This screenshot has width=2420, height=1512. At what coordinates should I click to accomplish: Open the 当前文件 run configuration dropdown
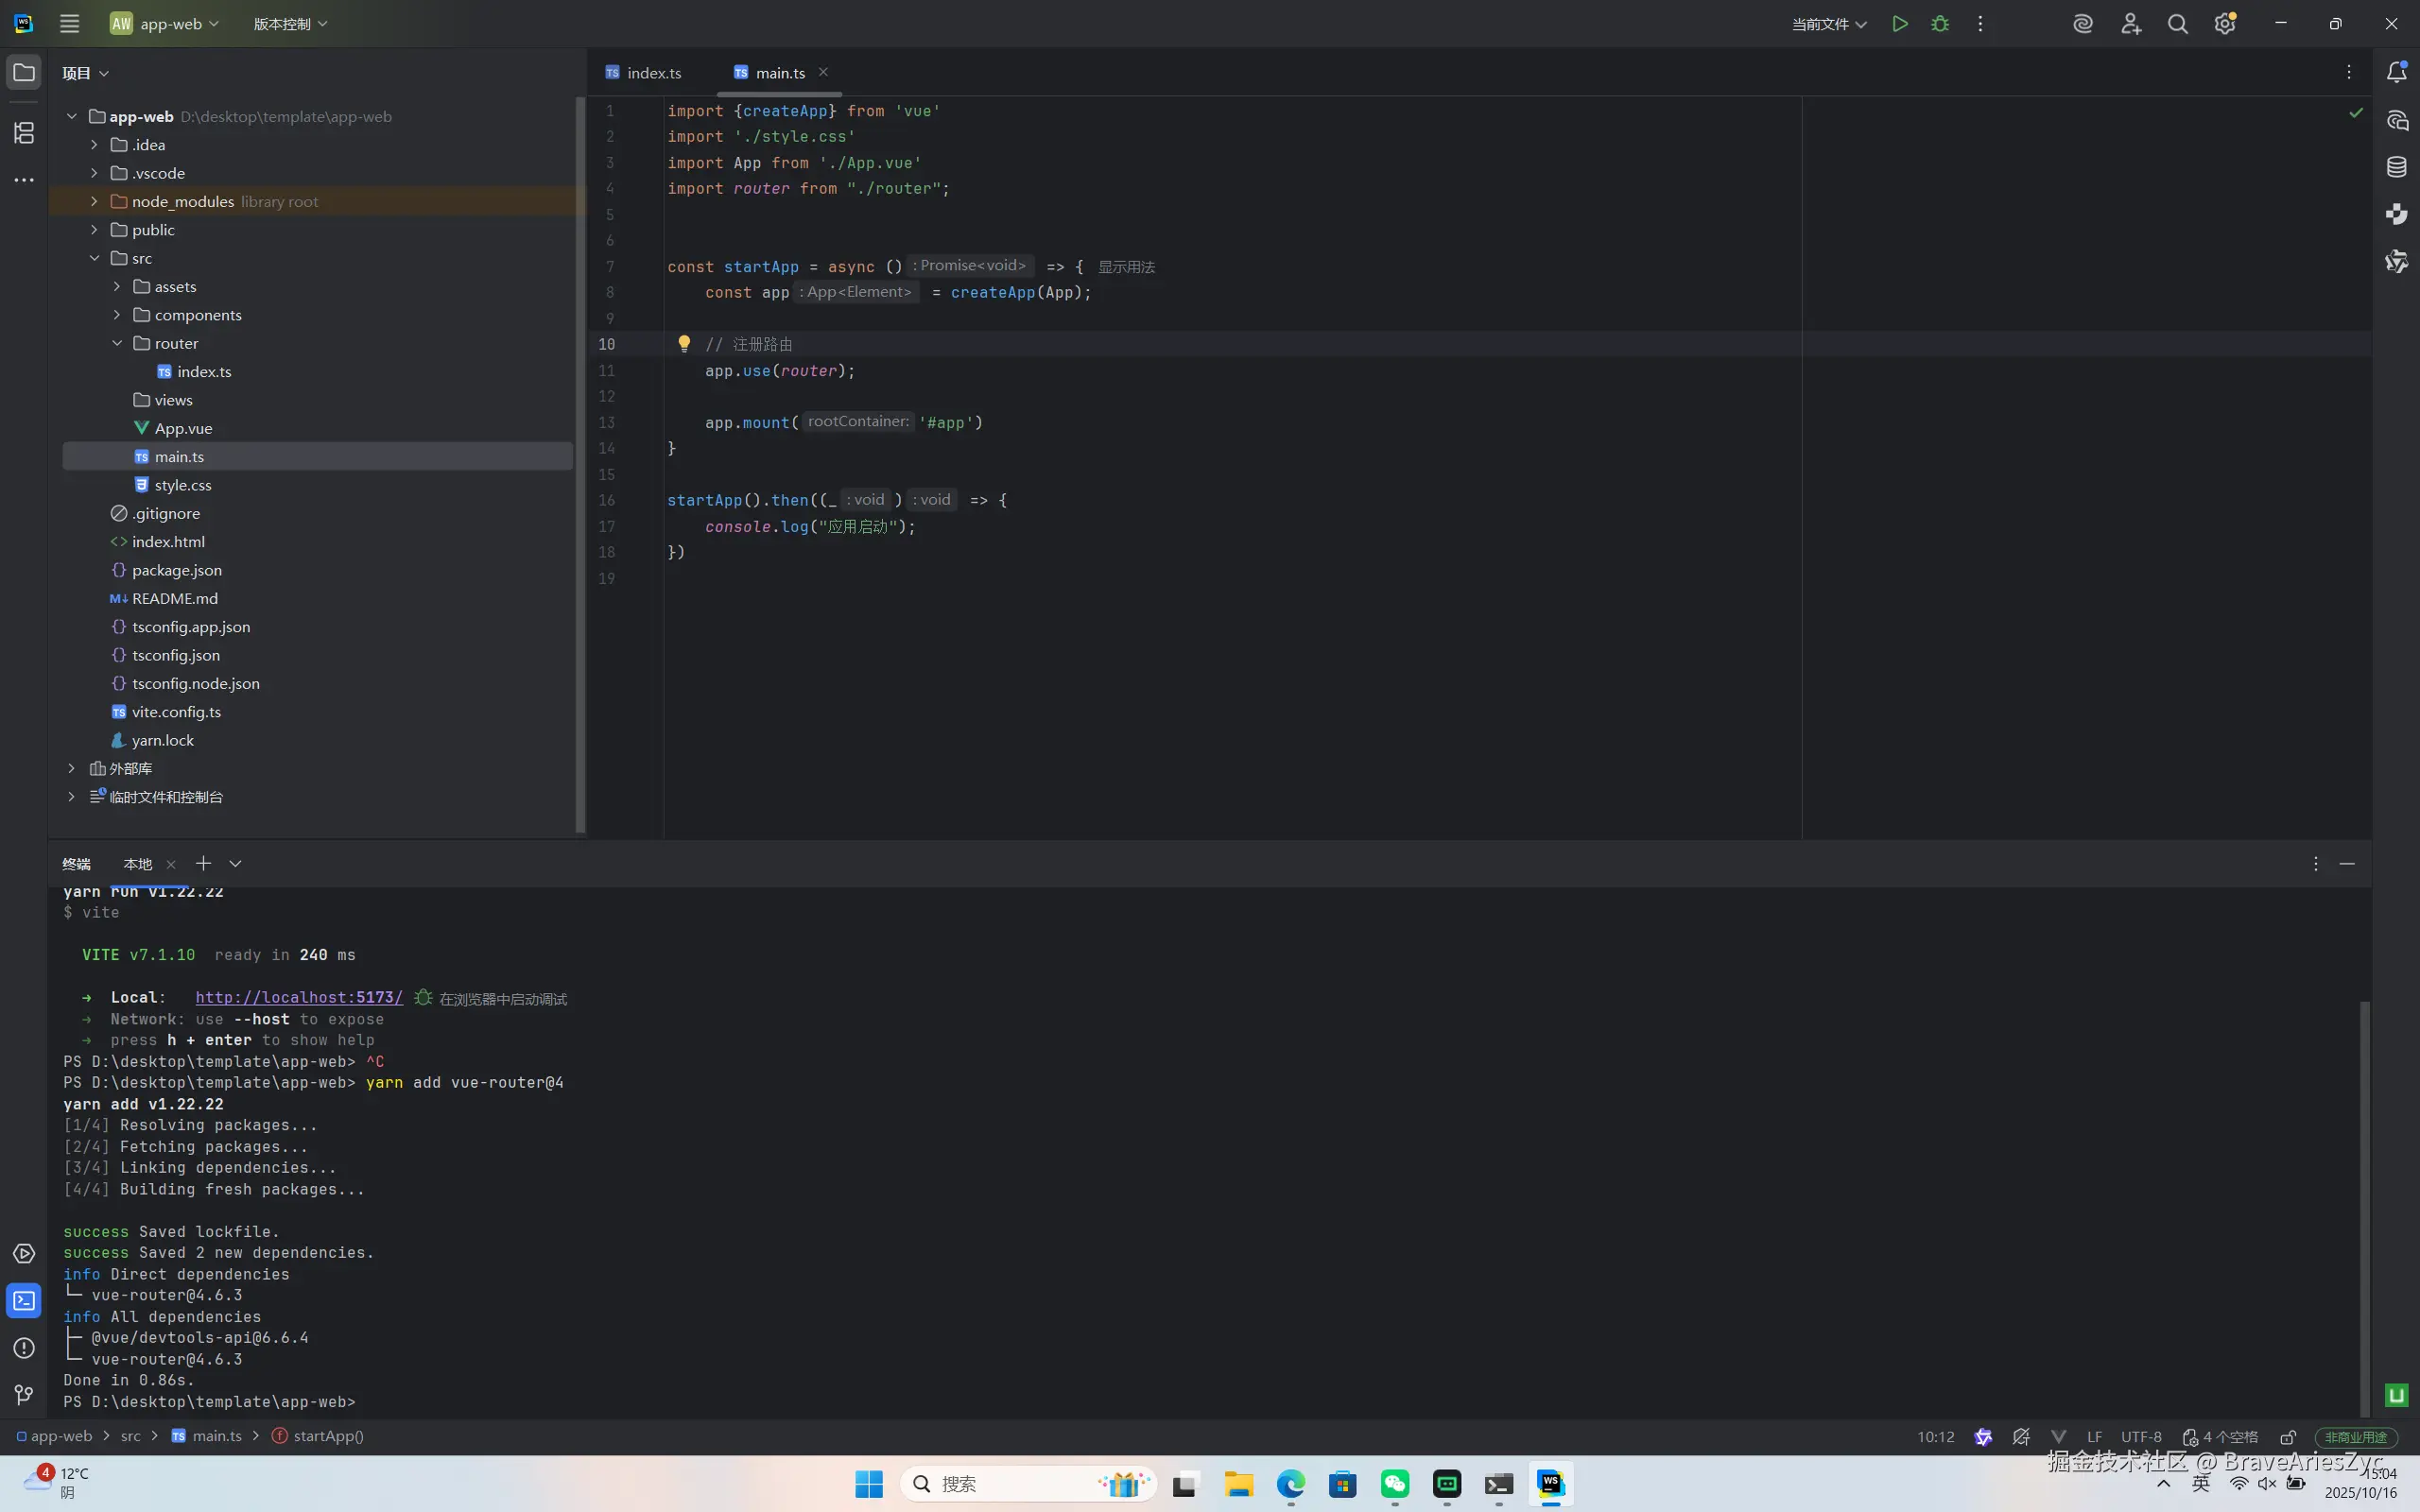pos(1829,24)
